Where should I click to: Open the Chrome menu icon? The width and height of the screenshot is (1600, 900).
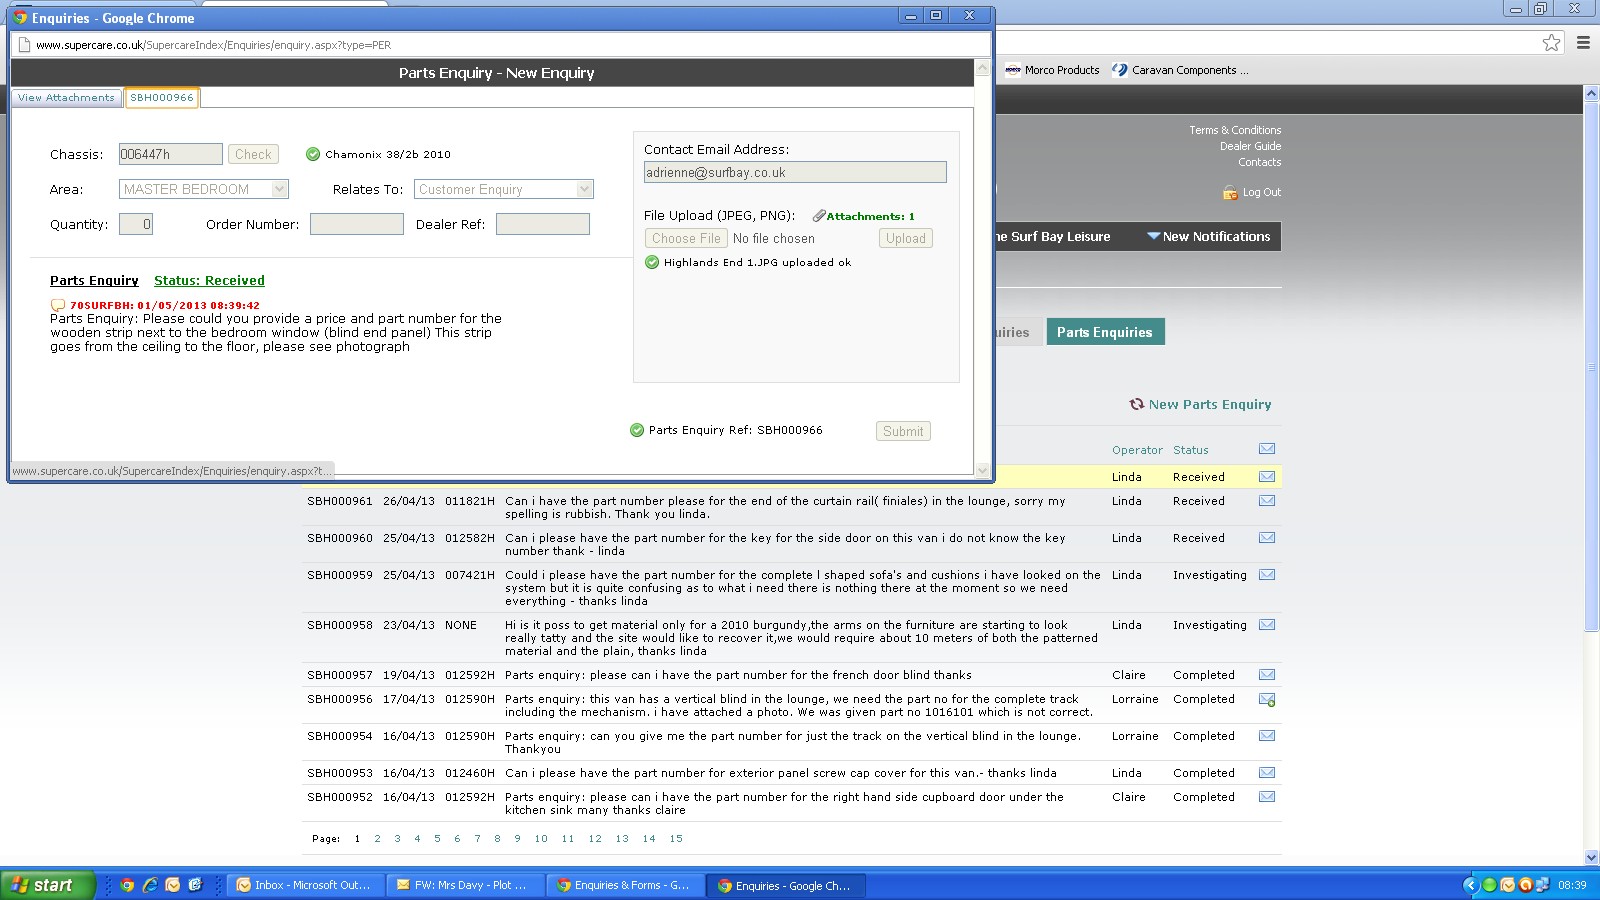pyautogui.click(x=1583, y=42)
